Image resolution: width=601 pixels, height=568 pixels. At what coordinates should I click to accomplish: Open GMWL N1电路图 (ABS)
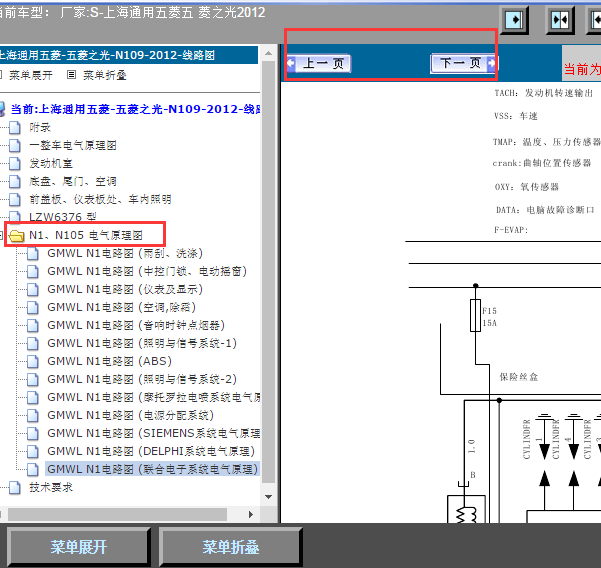pyautogui.click(x=109, y=361)
